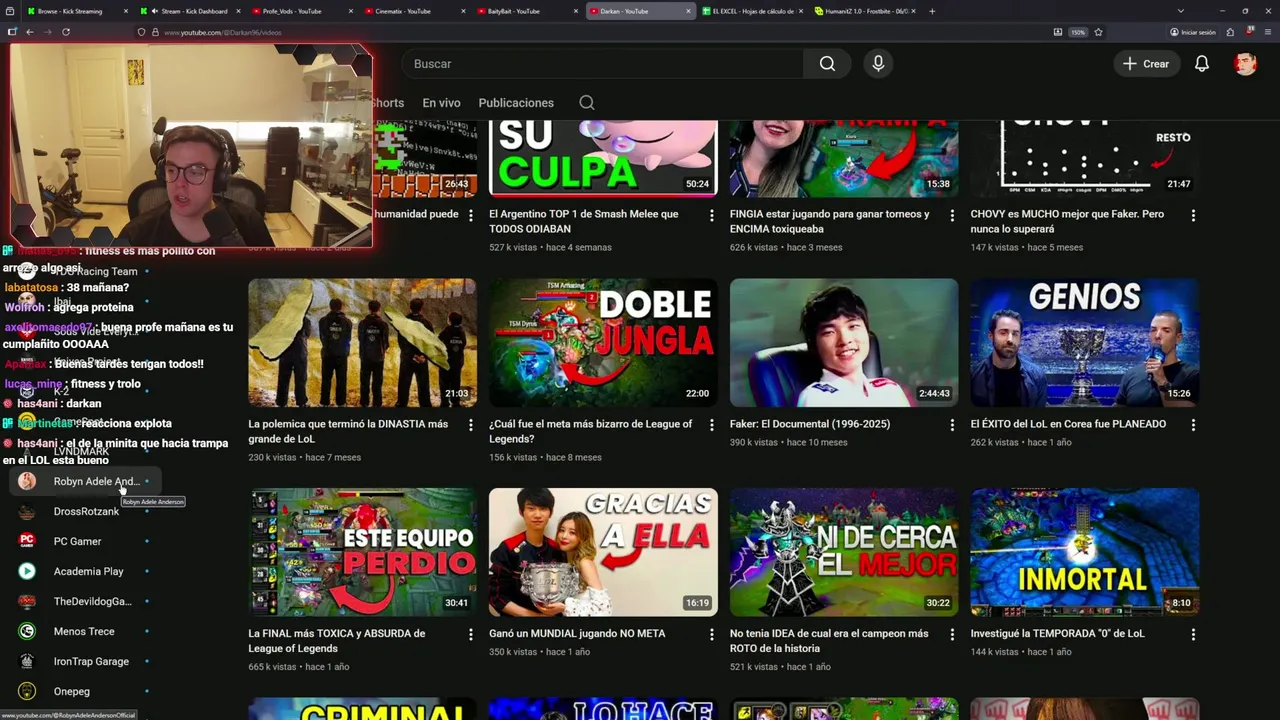This screenshot has height=720, width=1280.
Task: Close the Darkan - YouTube browser tab
Action: coord(688,11)
